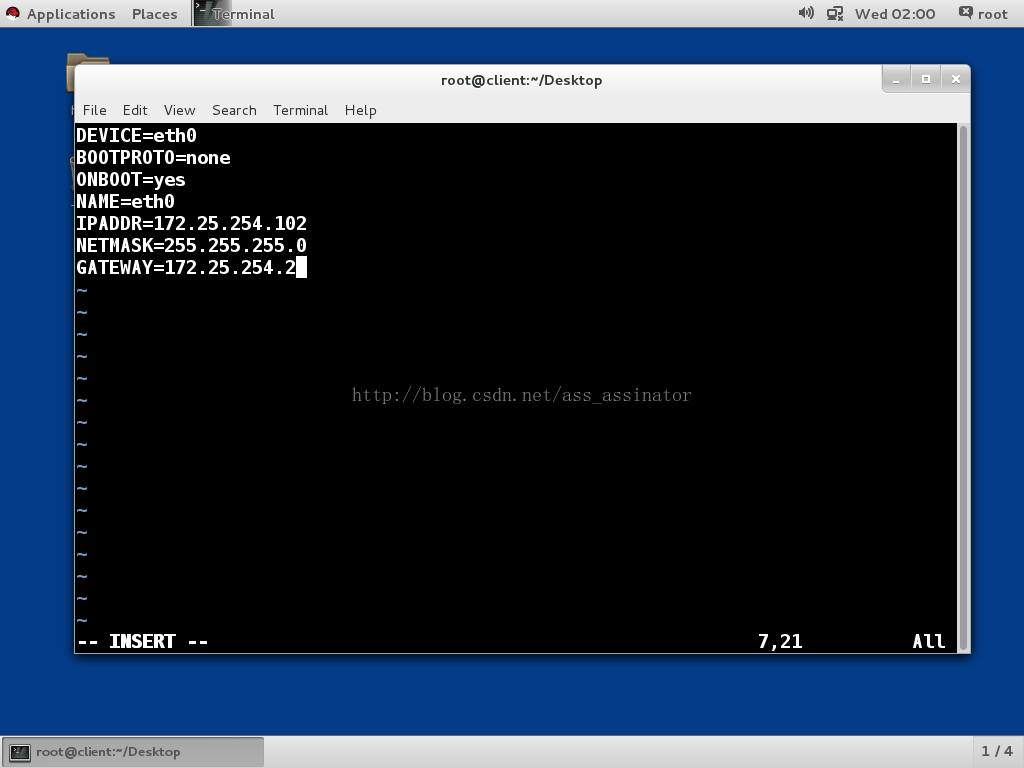1024x768 pixels.
Task: Click the root@client:~/Desktop title bar
Action: point(521,80)
